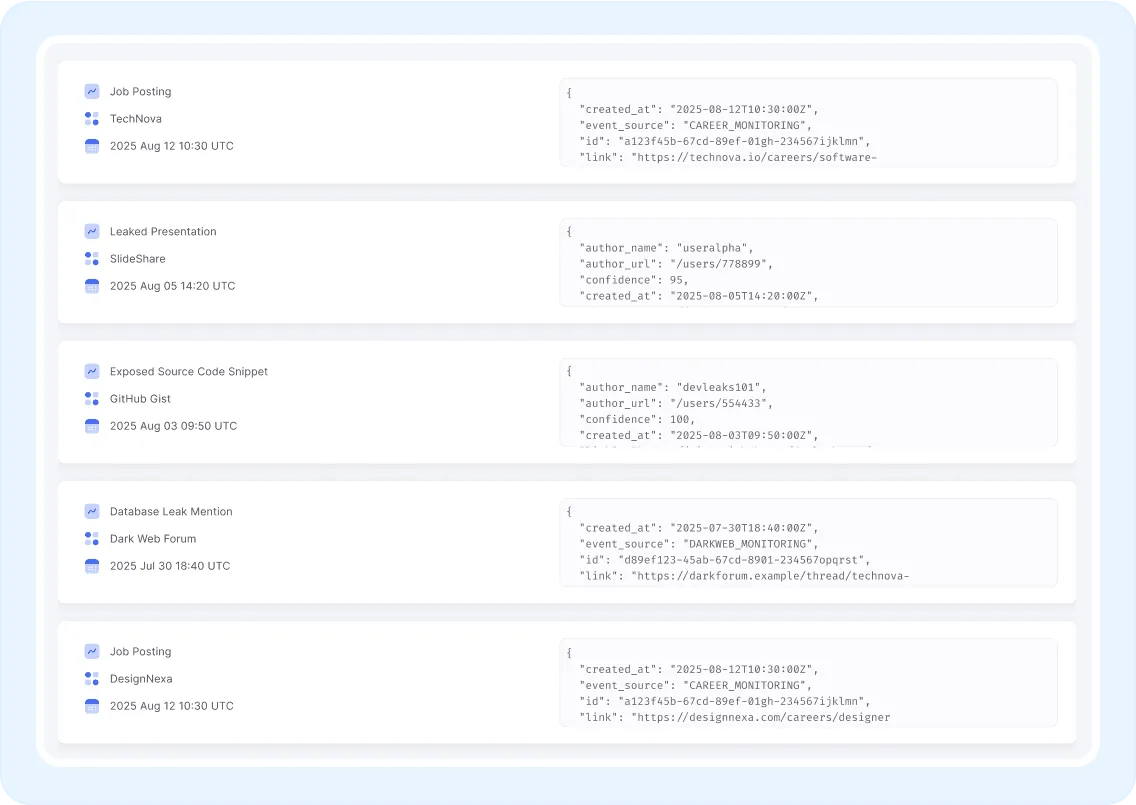This screenshot has width=1136, height=805.
Task: Click the trend icon beside Leaked Presentation
Action: pos(92,231)
